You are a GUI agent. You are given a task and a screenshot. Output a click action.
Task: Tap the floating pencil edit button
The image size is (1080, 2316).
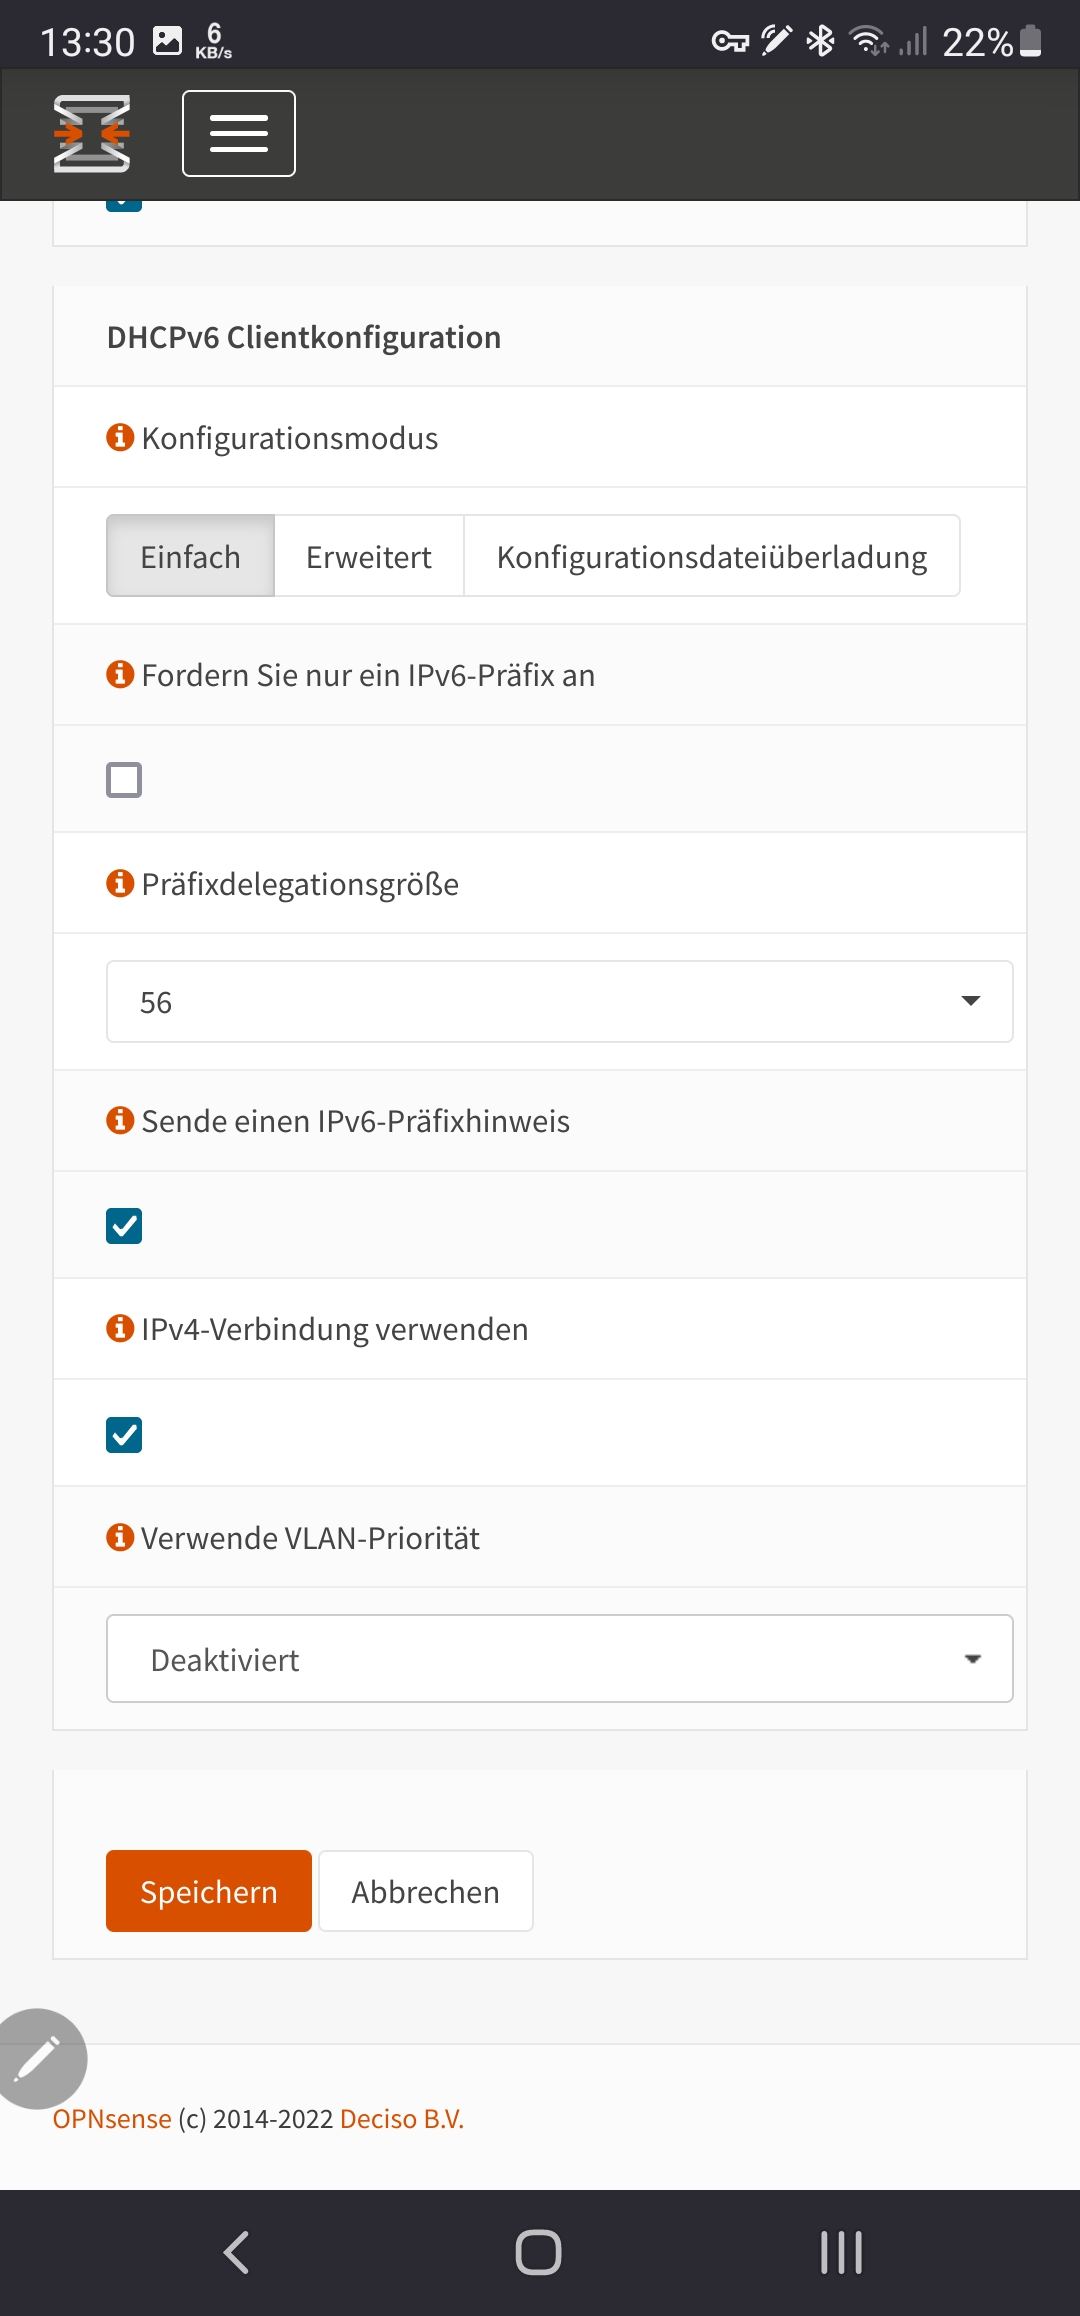tap(38, 2059)
